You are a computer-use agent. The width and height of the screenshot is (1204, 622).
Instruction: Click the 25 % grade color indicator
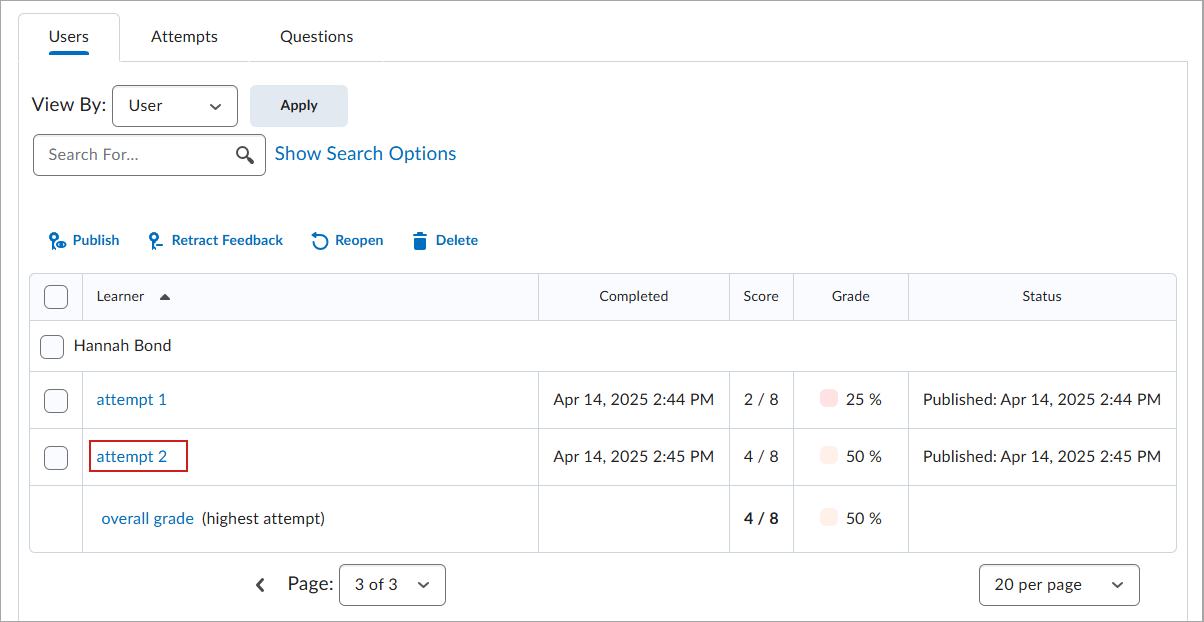click(x=828, y=399)
